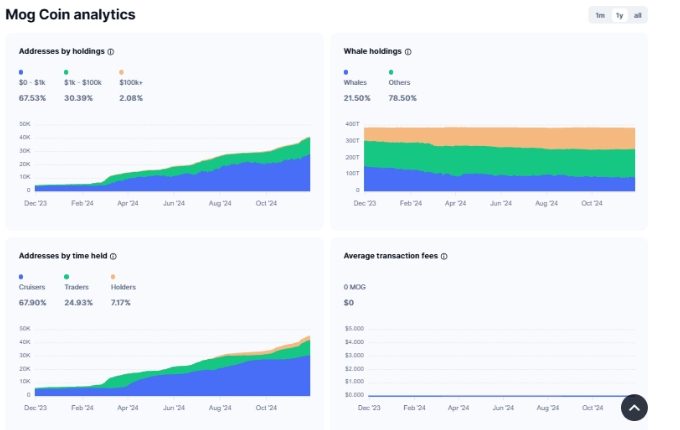680x430 pixels.
Task: Click the Whale holdings stacked chart
Action: click(500, 159)
